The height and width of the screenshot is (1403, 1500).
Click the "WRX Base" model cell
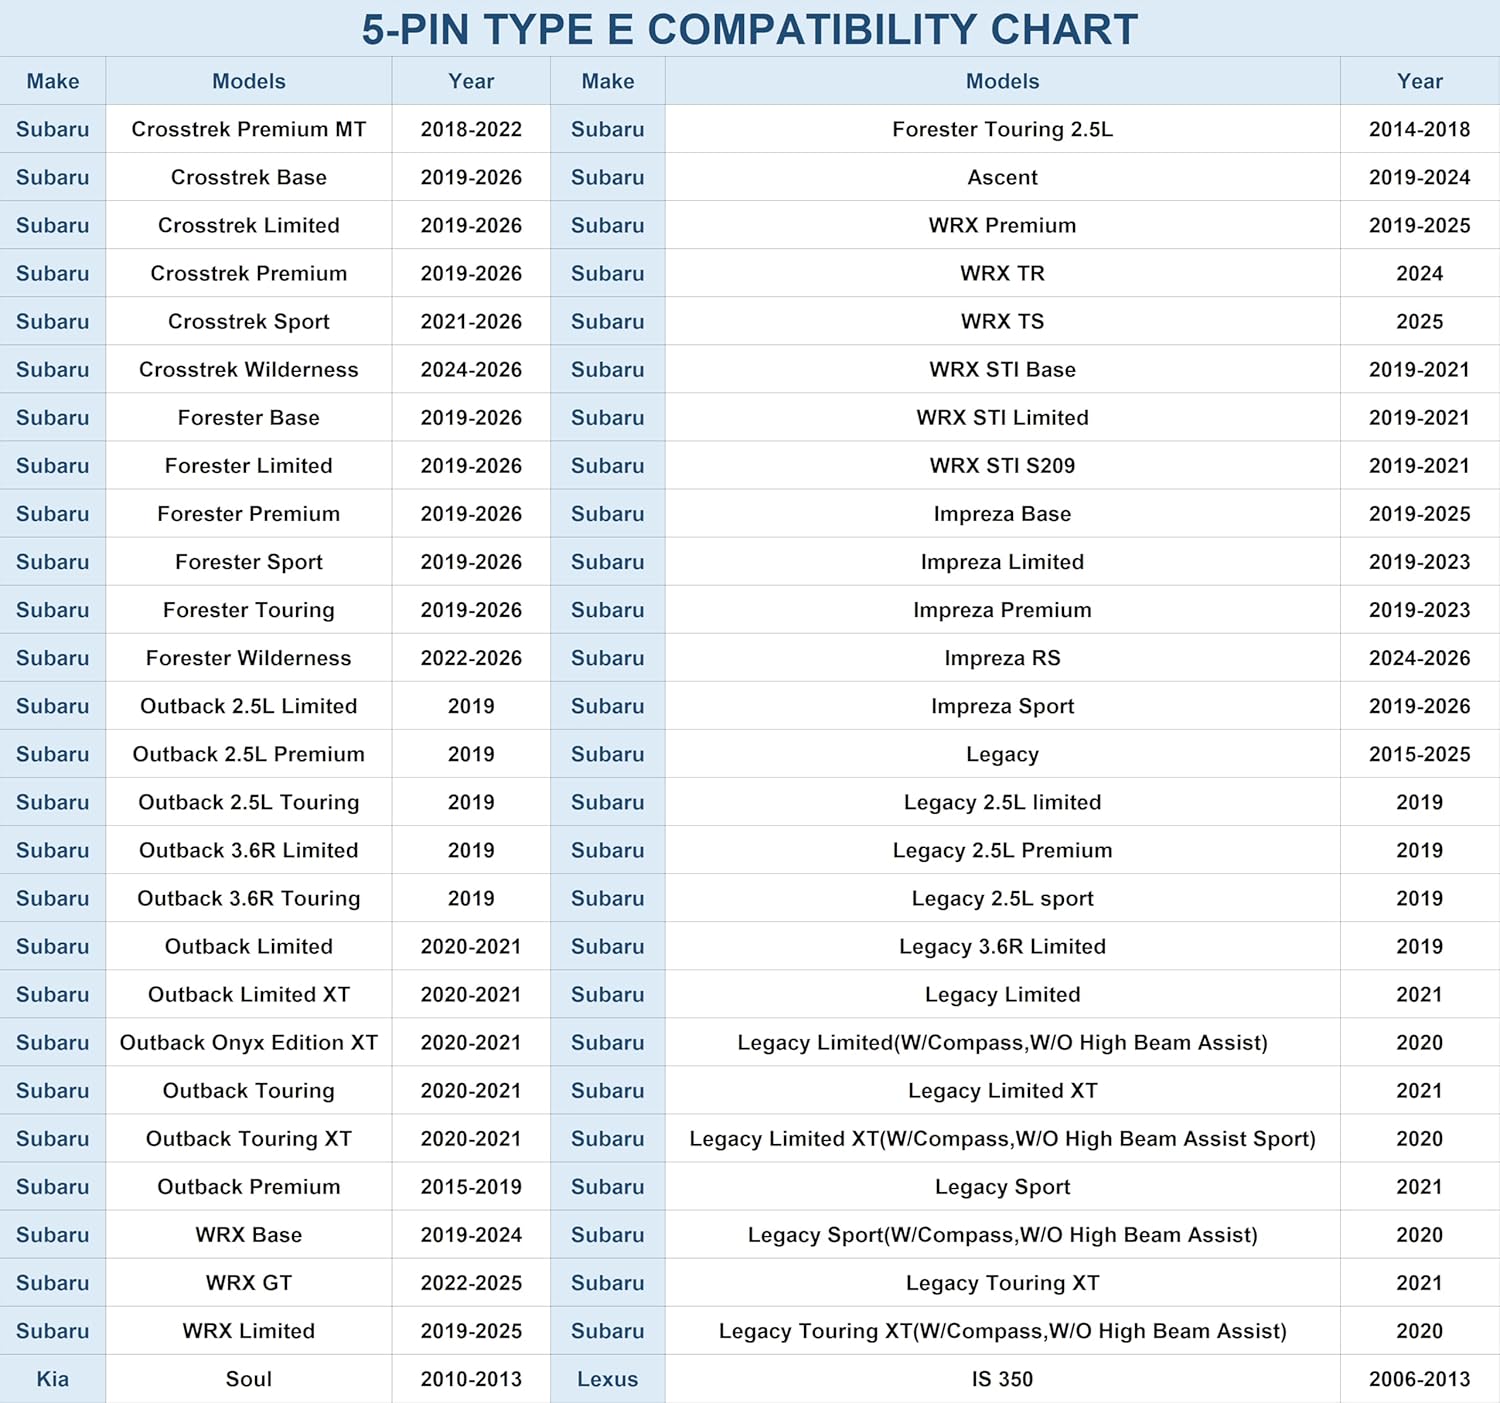[x=249, y=1234]
